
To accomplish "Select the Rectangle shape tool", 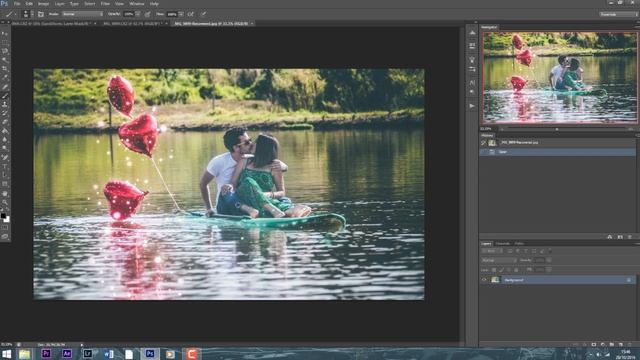I will (5, 184).
